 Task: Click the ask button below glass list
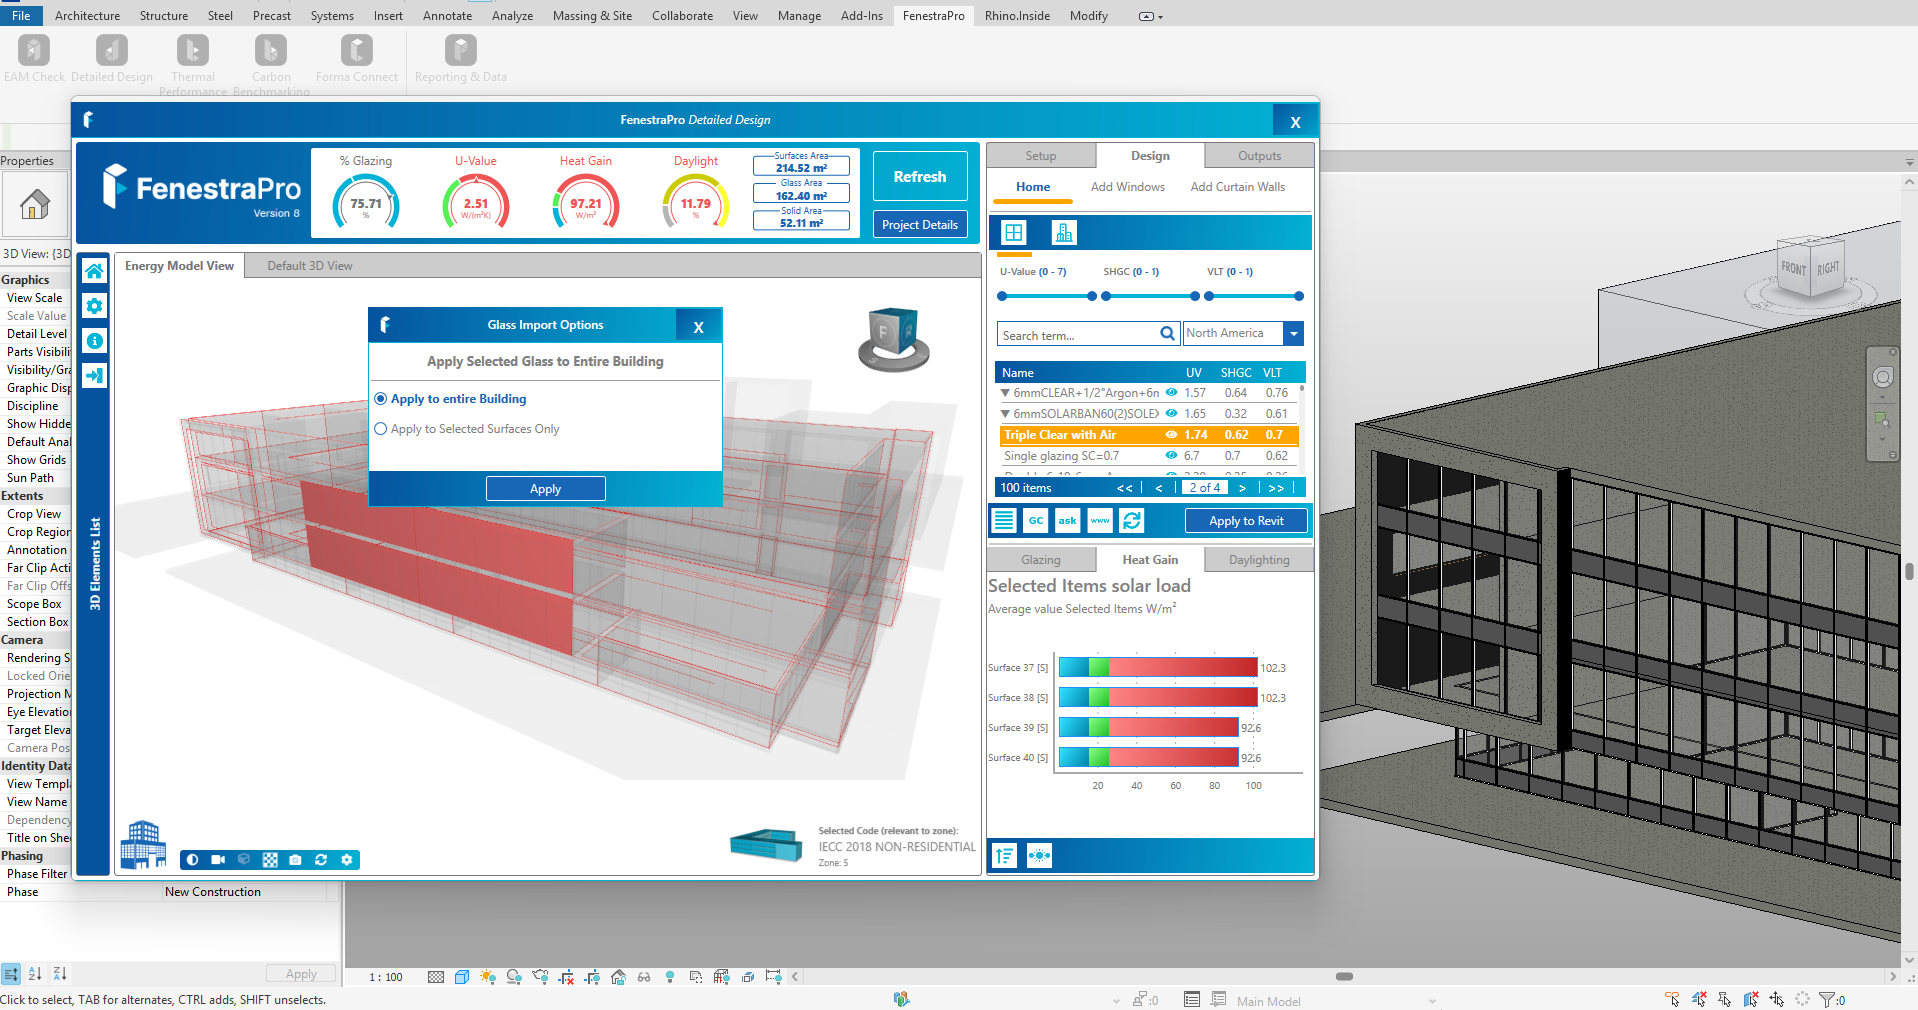[x=1068, y=520]
